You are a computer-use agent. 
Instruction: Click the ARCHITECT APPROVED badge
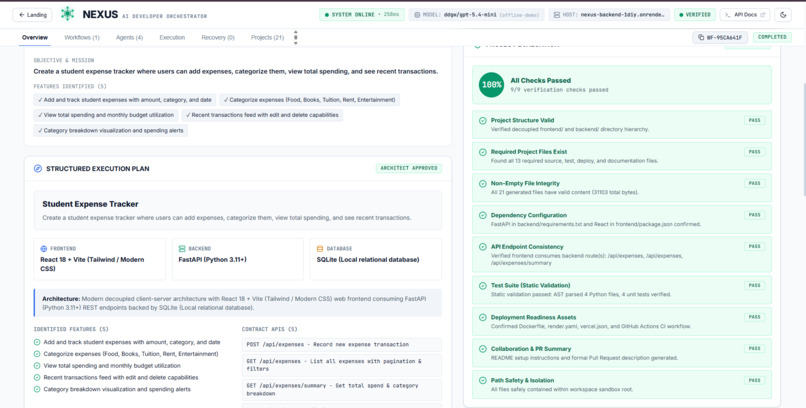pyautogui.click(x=409, y=168)
